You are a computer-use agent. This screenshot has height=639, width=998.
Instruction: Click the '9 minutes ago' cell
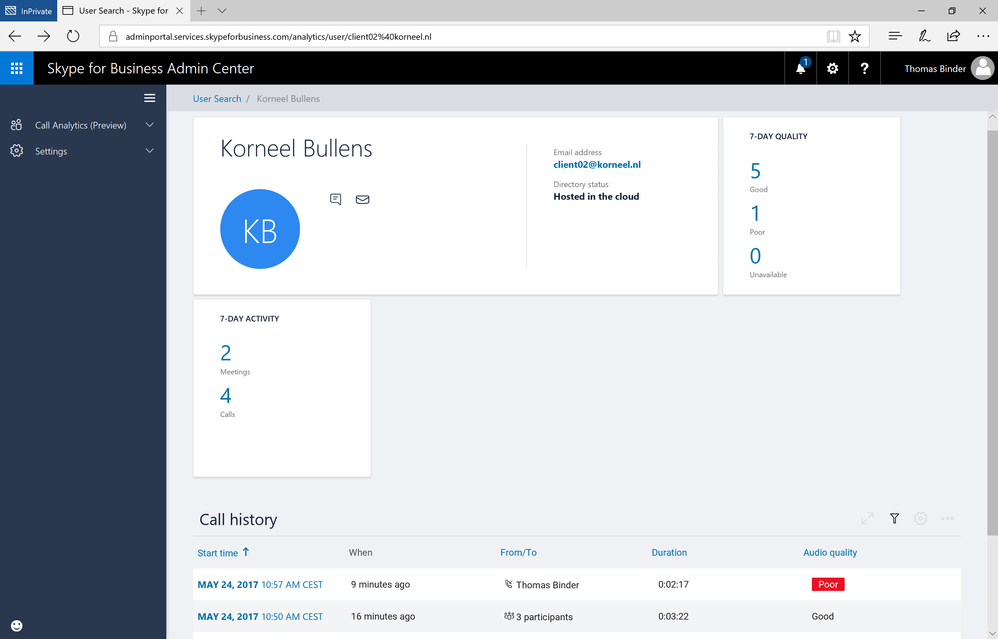[380, 584]
